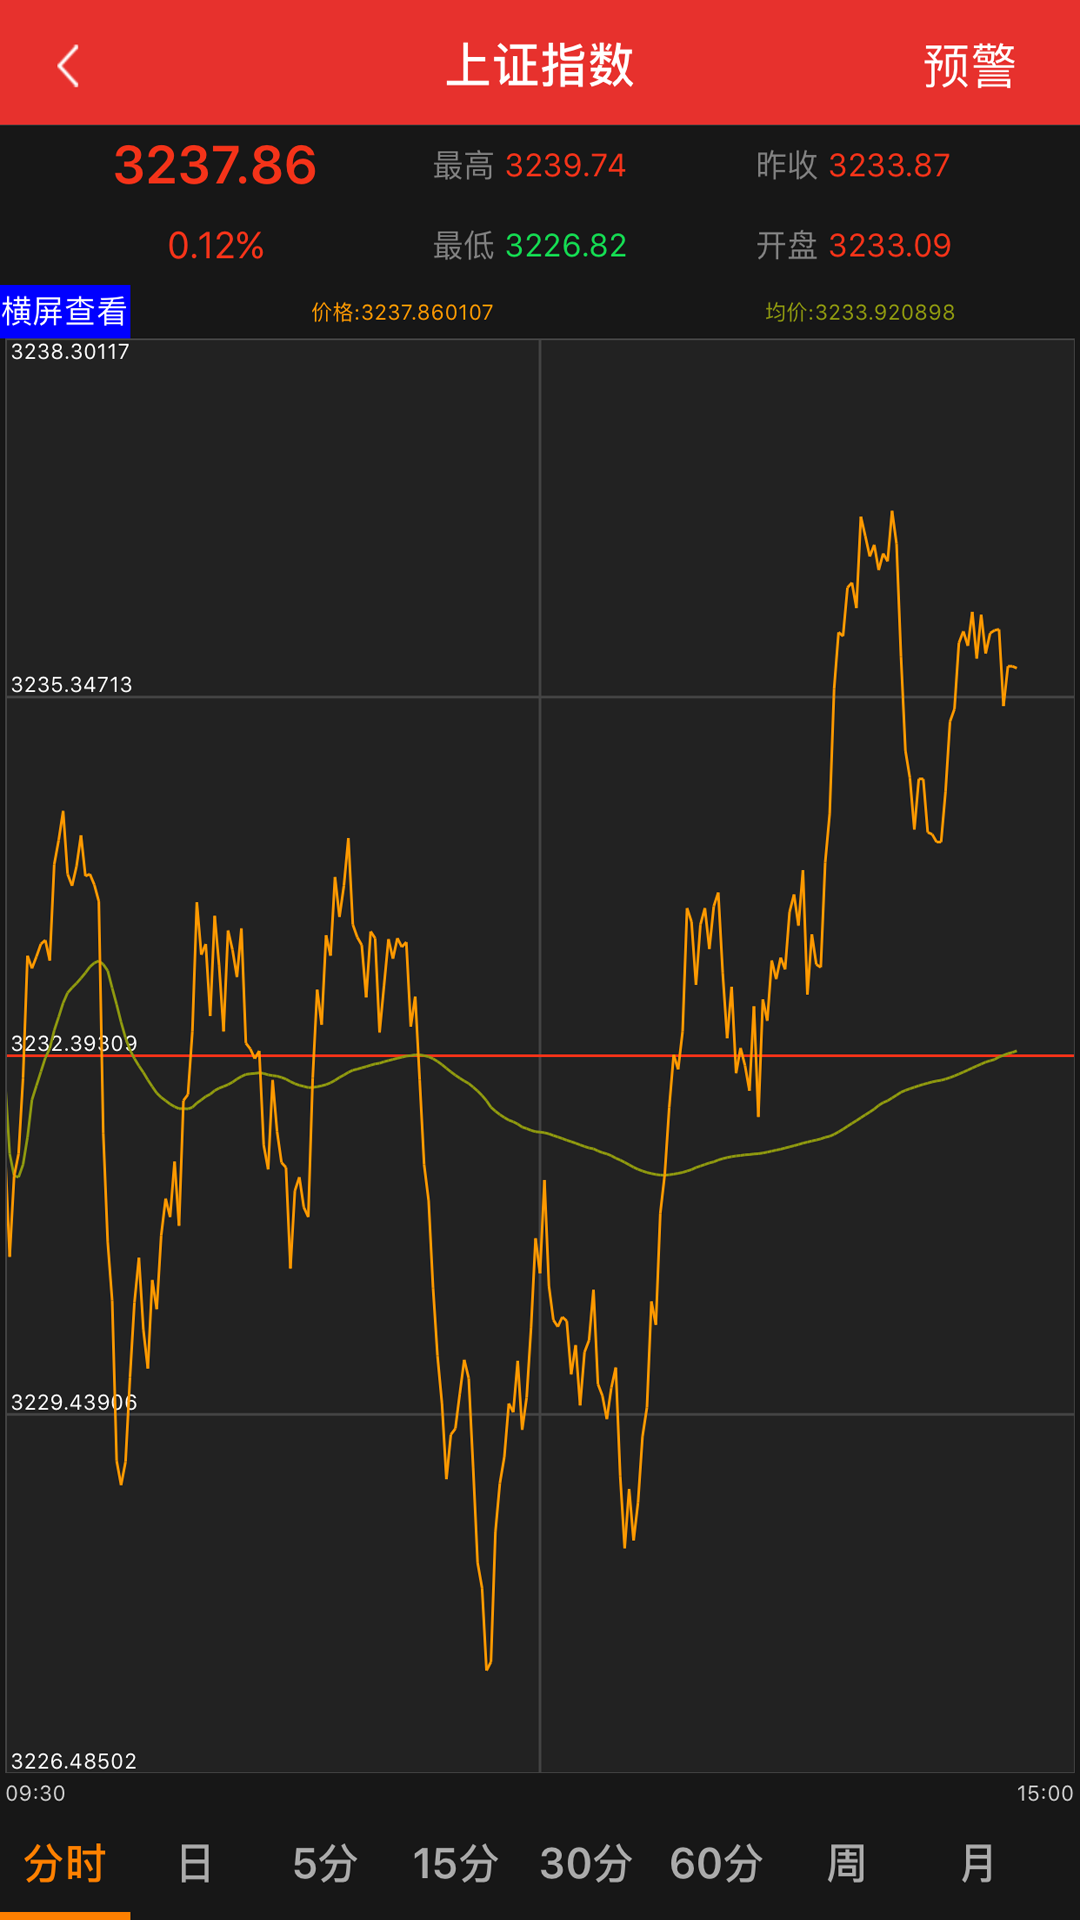Screen dimensions: 1080x1920
Task: Tap the 昨收 3233.87 previous close
Action: [853, 165]
